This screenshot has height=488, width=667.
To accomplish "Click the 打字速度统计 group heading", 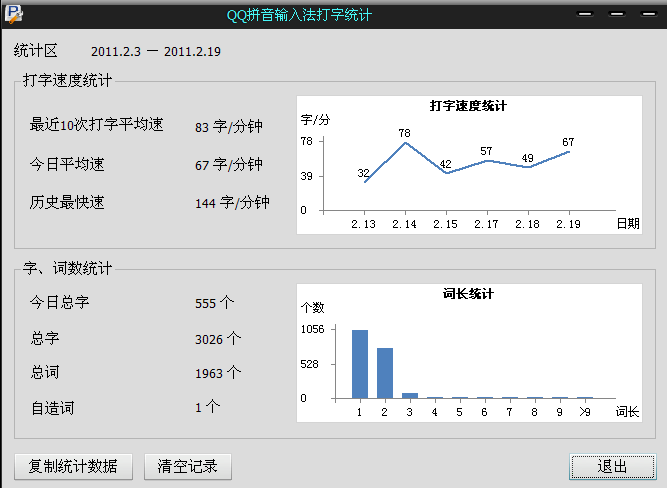I will (67, 80).
